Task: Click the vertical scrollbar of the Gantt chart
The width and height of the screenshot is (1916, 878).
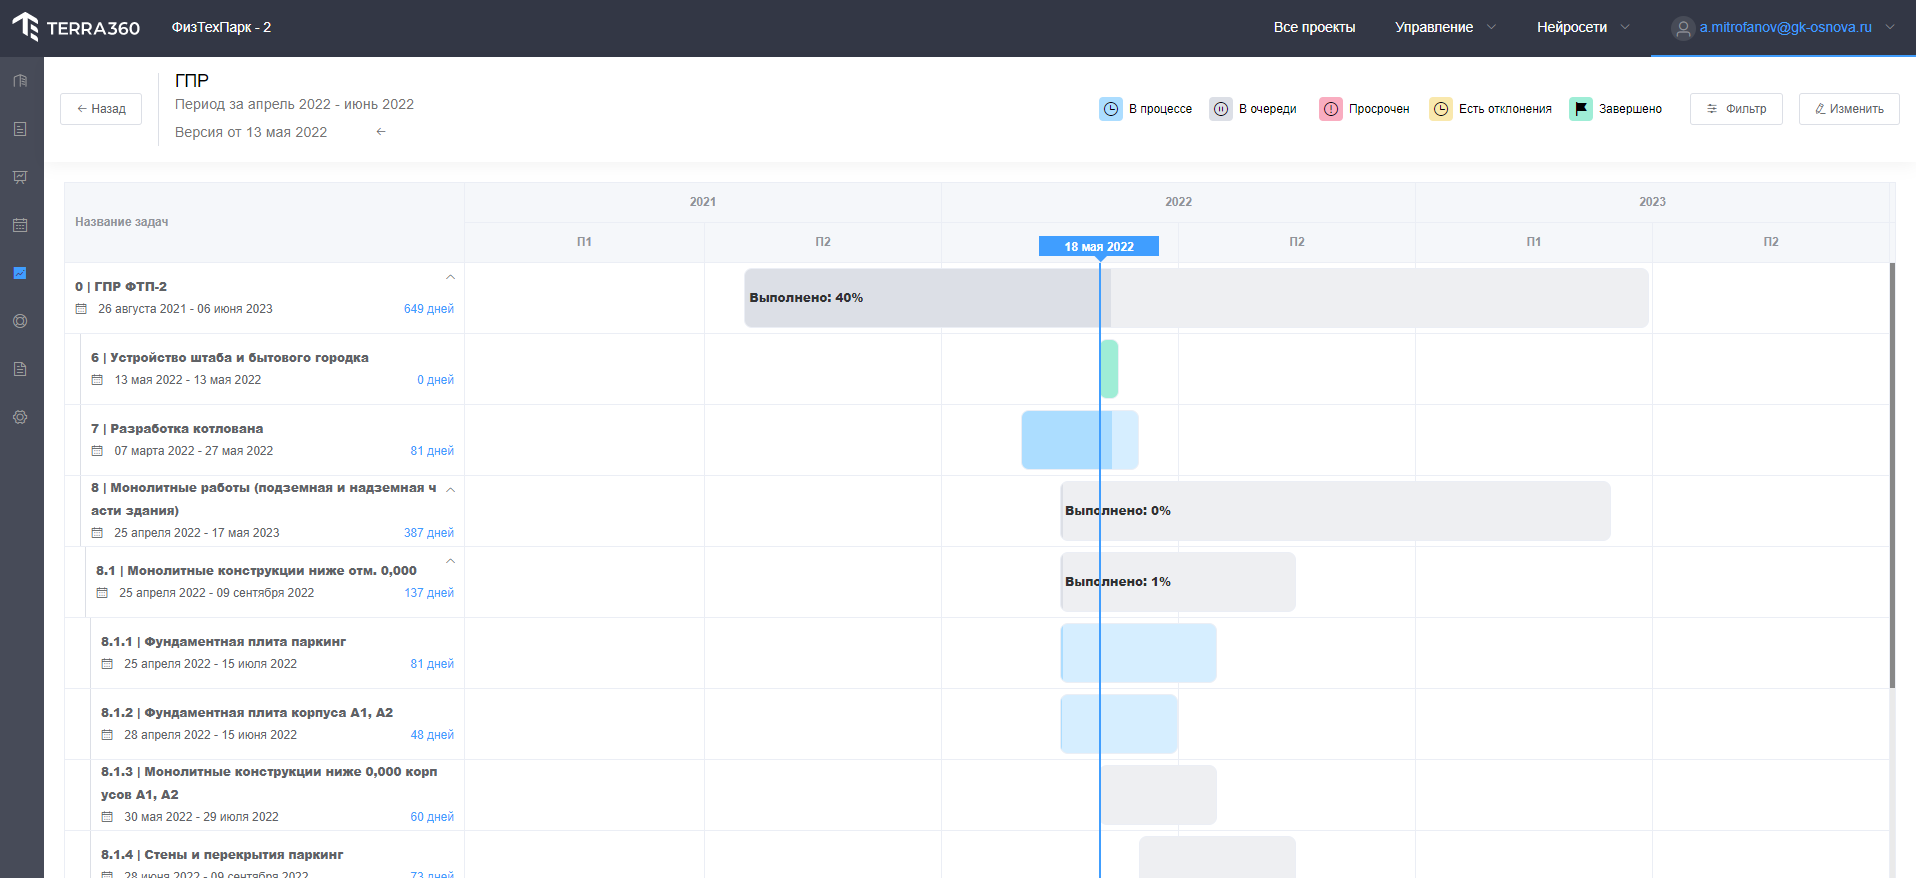Action: 1892,475
